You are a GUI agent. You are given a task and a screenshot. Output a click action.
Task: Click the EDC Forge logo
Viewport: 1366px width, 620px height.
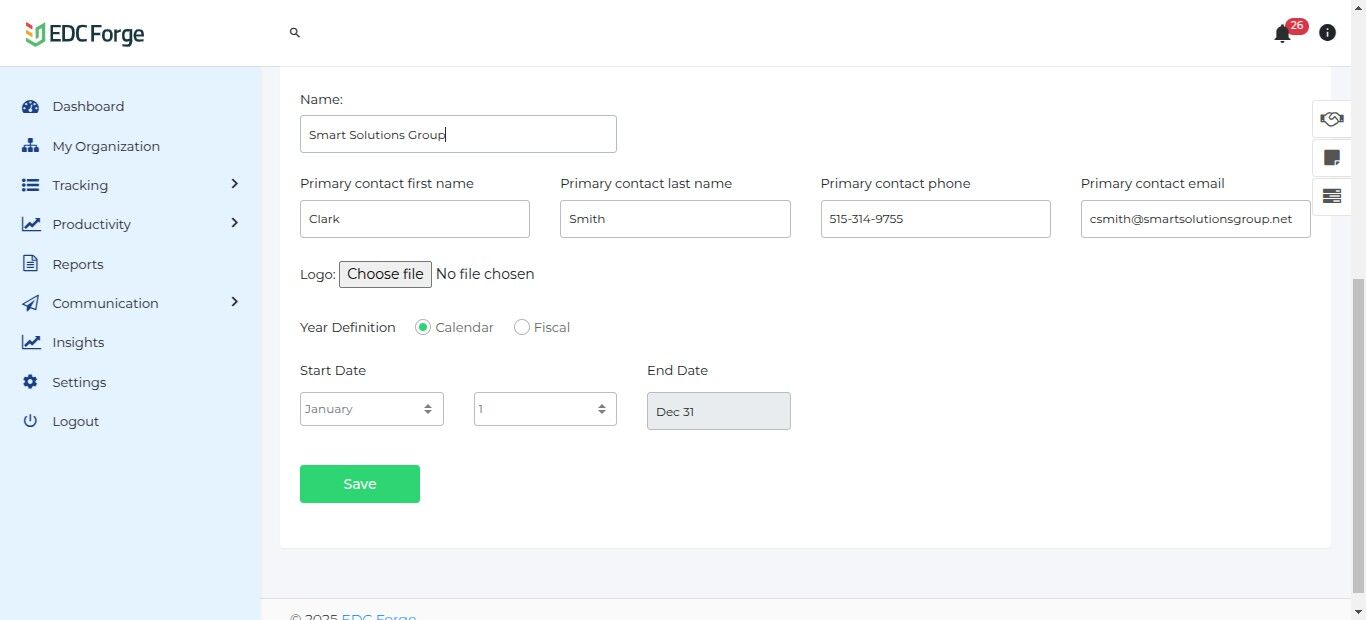coord(85,34)
